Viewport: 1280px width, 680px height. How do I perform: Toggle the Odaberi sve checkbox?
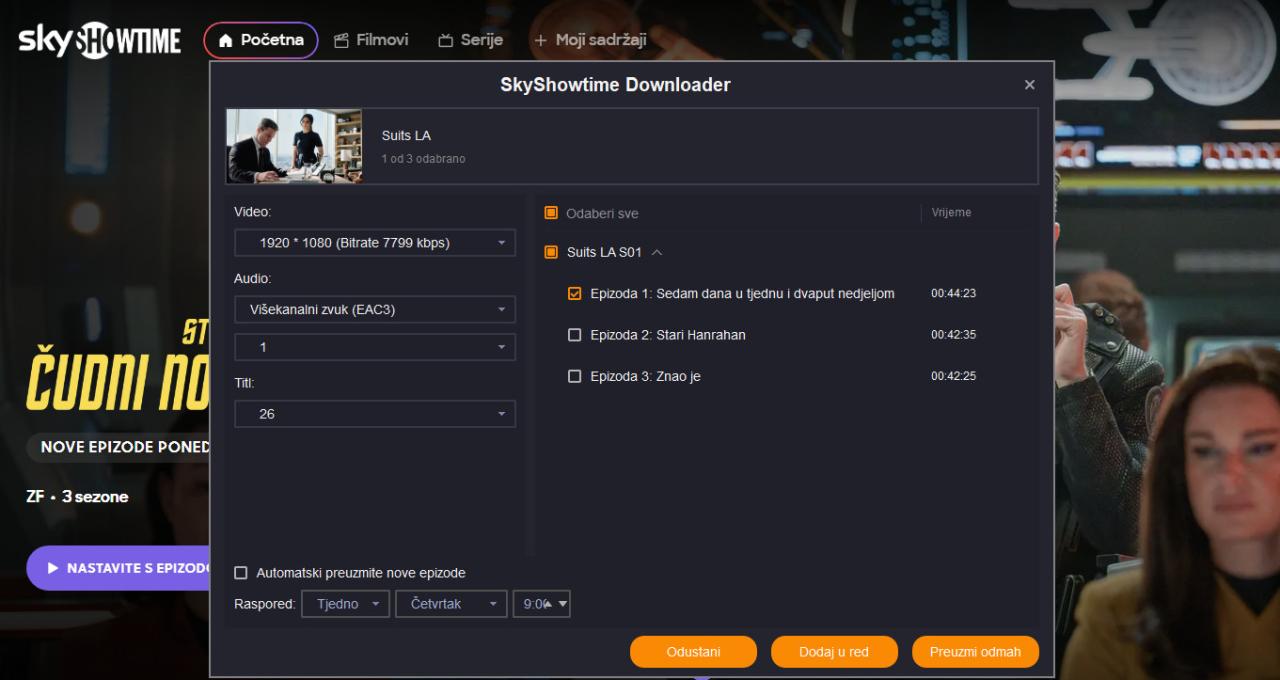click(x=551, y=213)
